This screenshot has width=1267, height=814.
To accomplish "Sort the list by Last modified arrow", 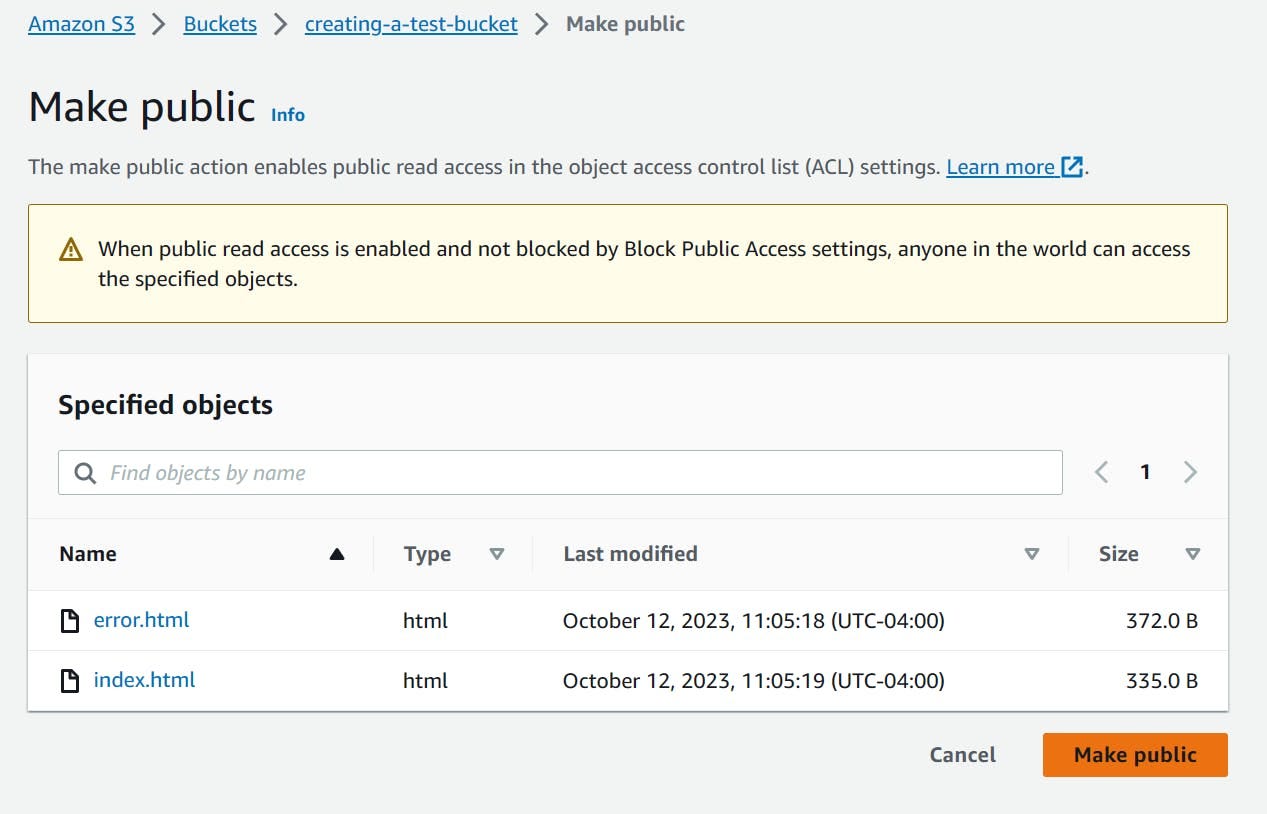I will pyautogui.click(x=1032, y=554).
